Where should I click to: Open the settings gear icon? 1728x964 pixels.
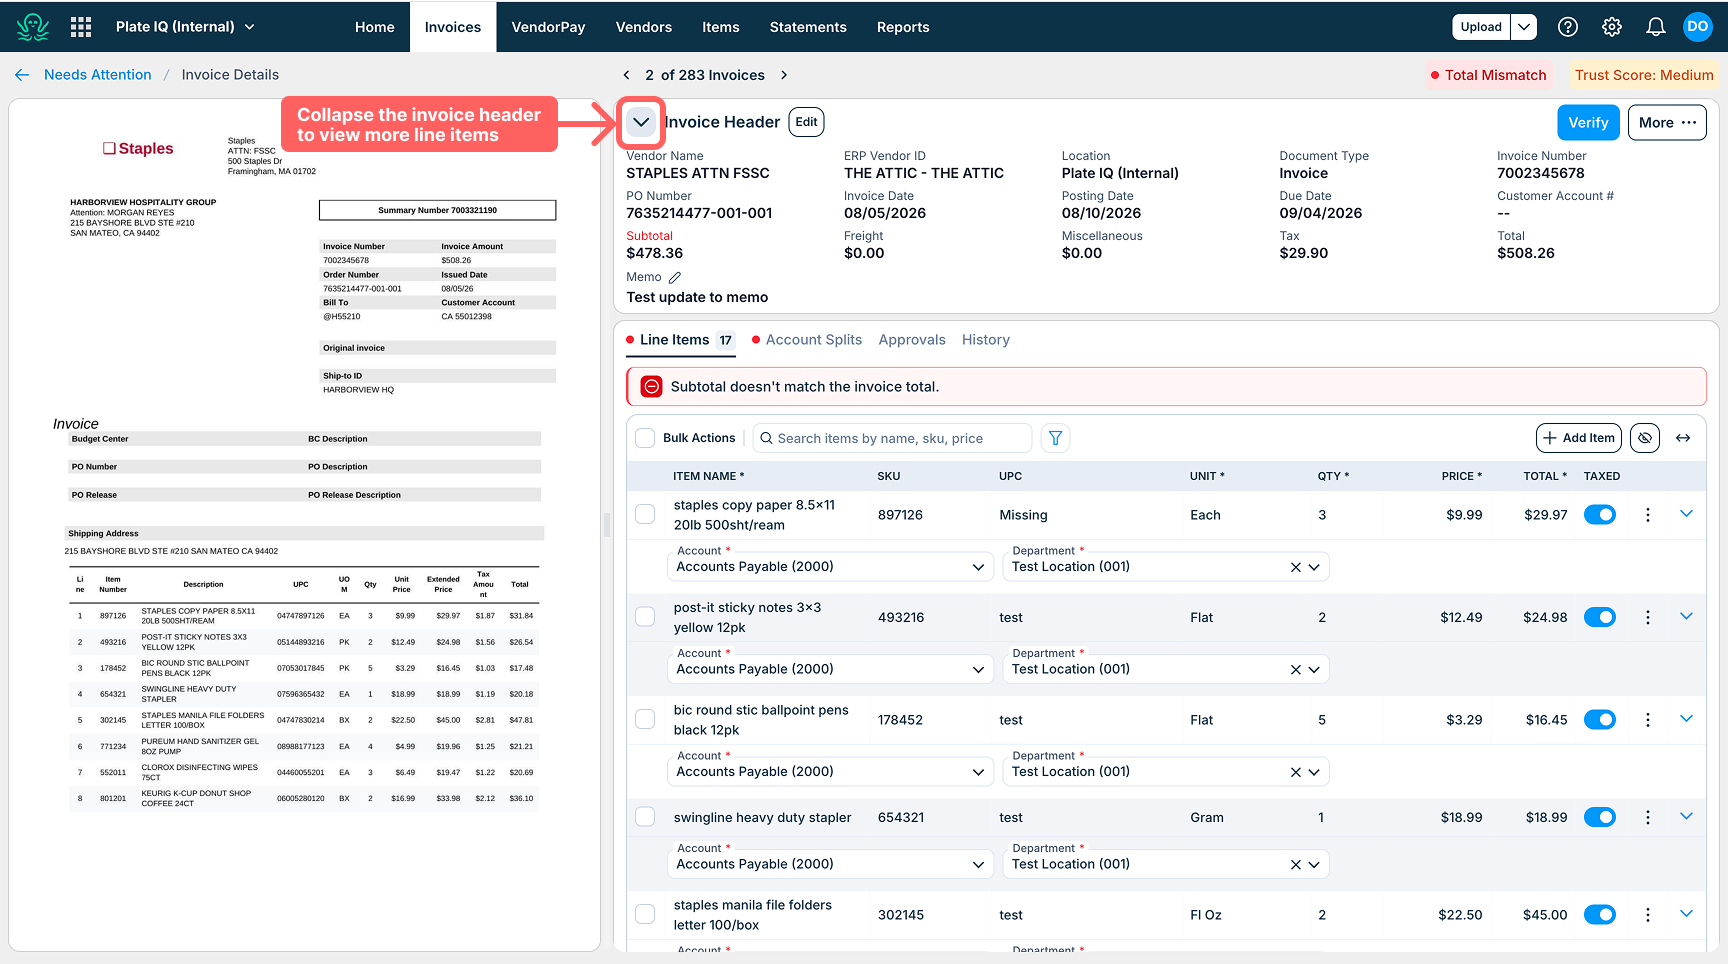coord(1612,27)
